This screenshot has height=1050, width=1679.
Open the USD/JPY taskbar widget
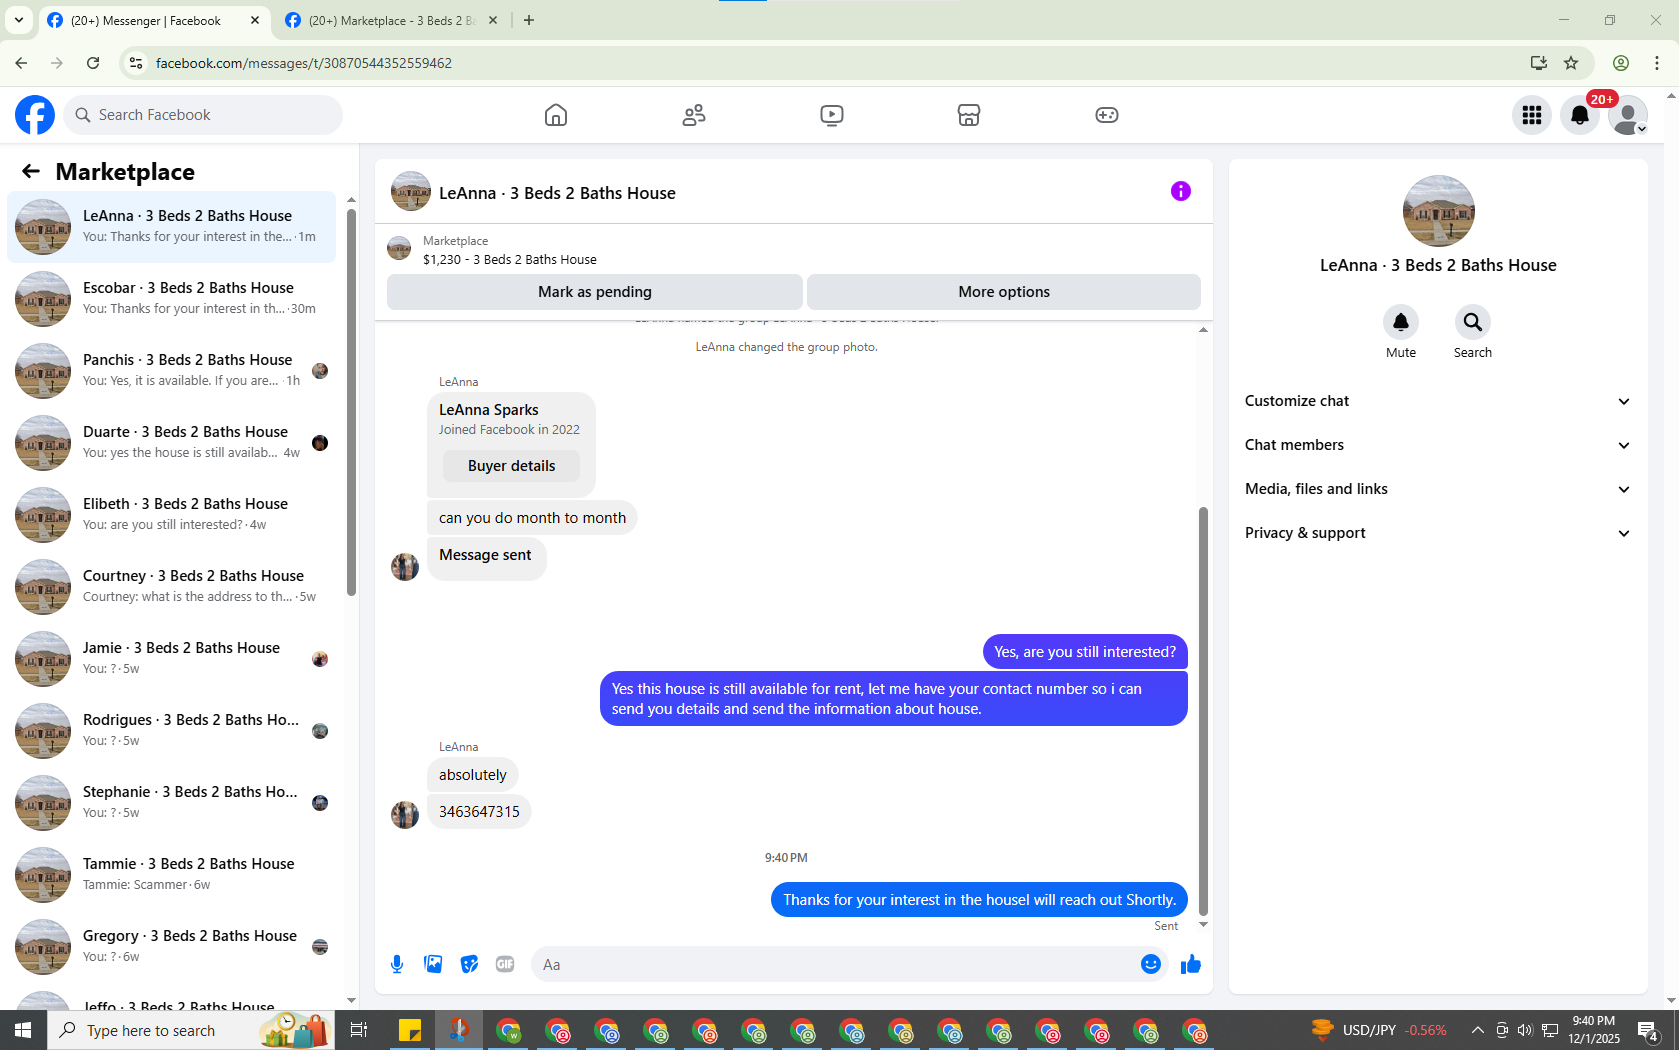point(1379,1030)
